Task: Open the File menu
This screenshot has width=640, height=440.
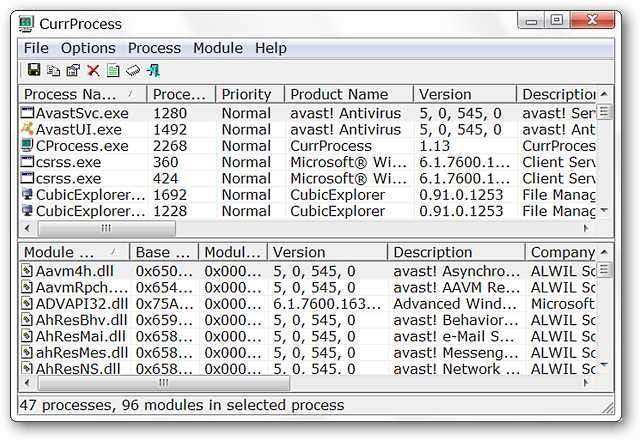Action: pos(36,48)
